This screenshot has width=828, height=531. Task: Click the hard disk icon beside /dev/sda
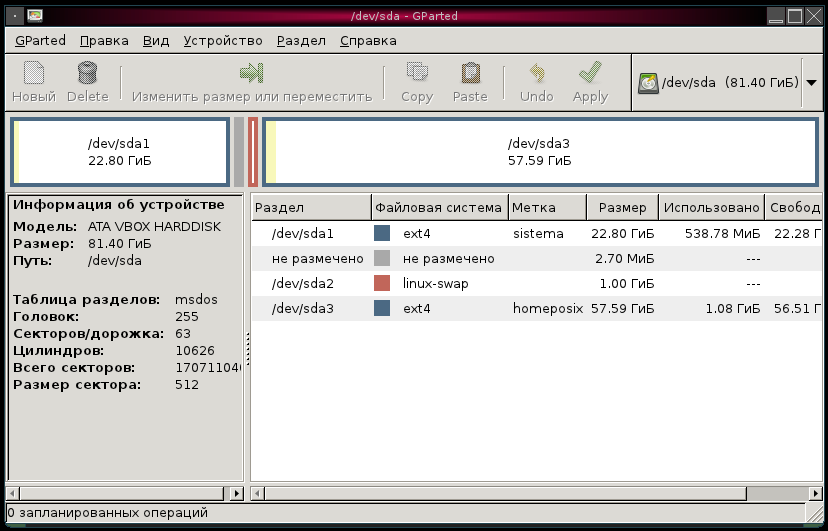pyautogui.click(x=648, y=83)
